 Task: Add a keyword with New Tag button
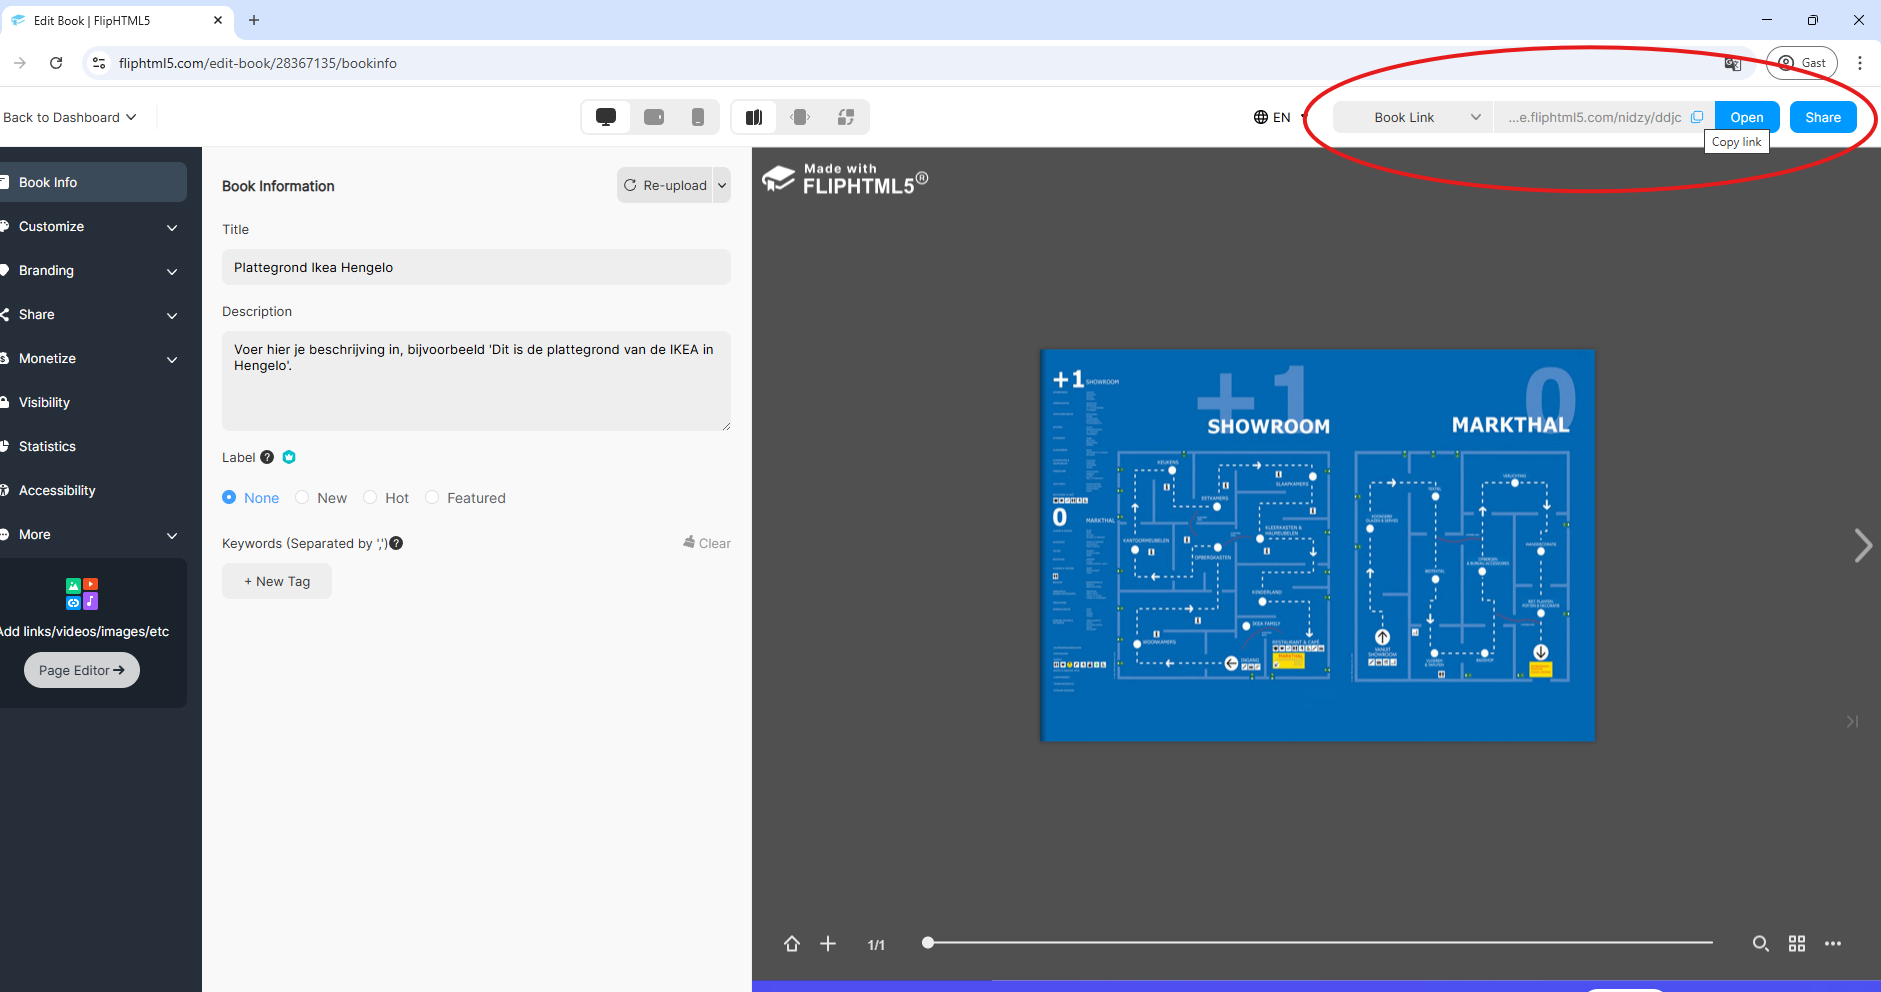click(277, 581)
